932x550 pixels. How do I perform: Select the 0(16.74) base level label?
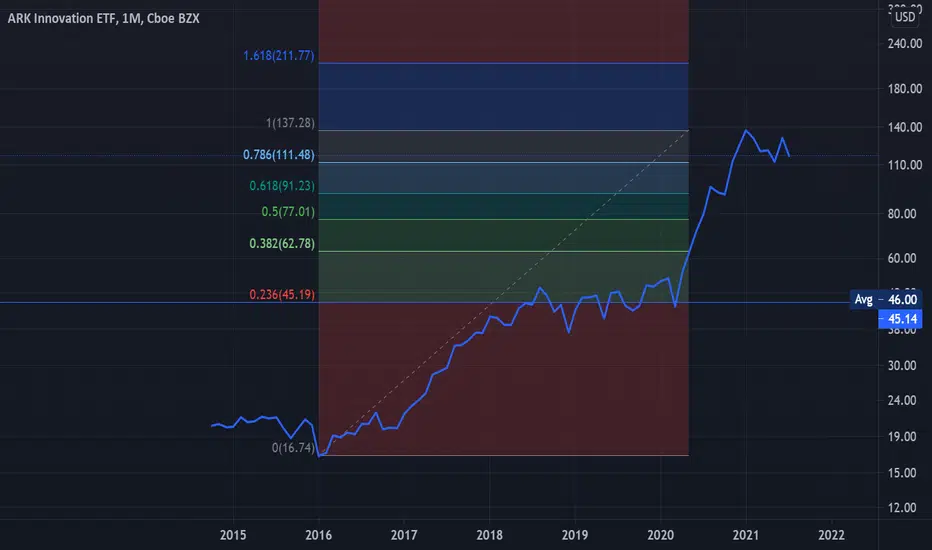tap(293, 448)
